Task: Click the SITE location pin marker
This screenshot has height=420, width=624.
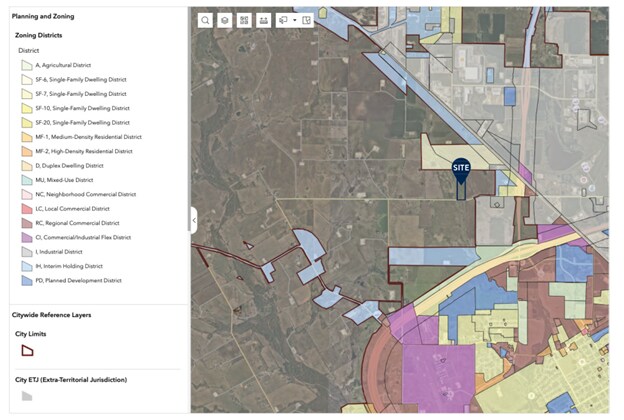Action: [461, 170]
